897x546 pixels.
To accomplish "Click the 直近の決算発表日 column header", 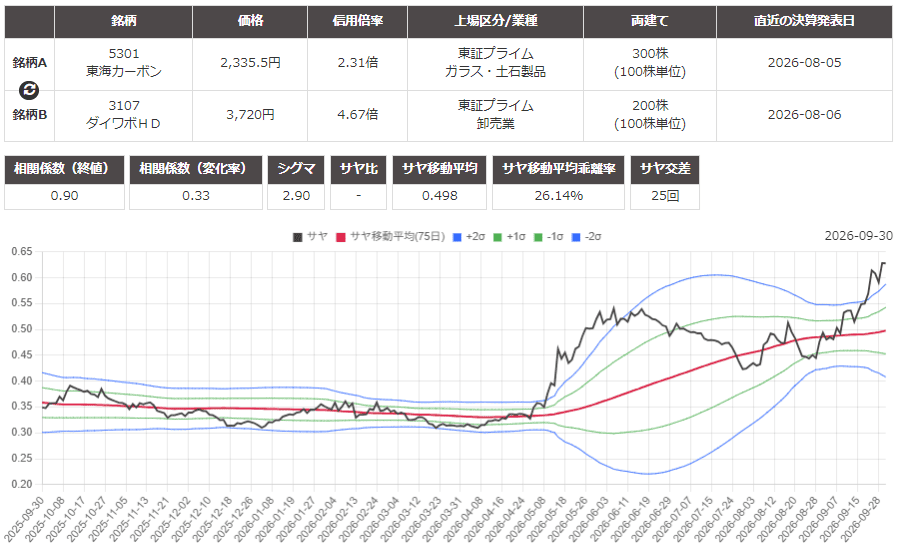I will pos(804,21).
